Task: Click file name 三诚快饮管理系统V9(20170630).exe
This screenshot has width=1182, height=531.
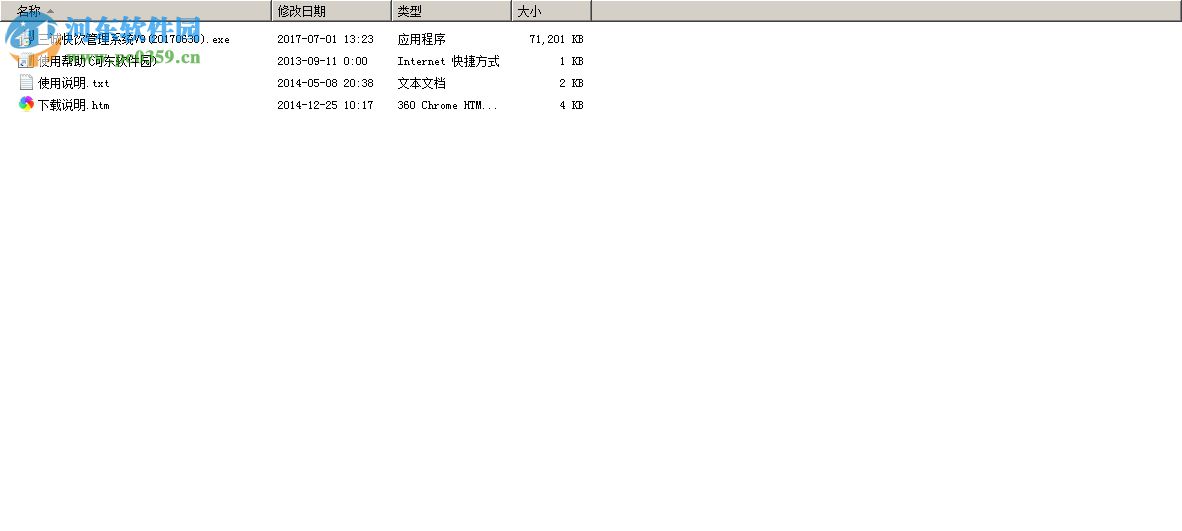Action: coord(133,39)
